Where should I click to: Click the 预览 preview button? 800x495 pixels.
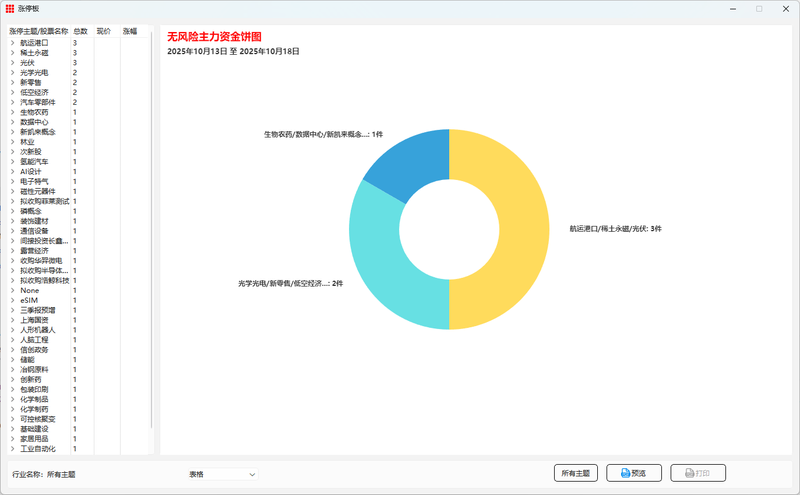click(x=634, y=473)
